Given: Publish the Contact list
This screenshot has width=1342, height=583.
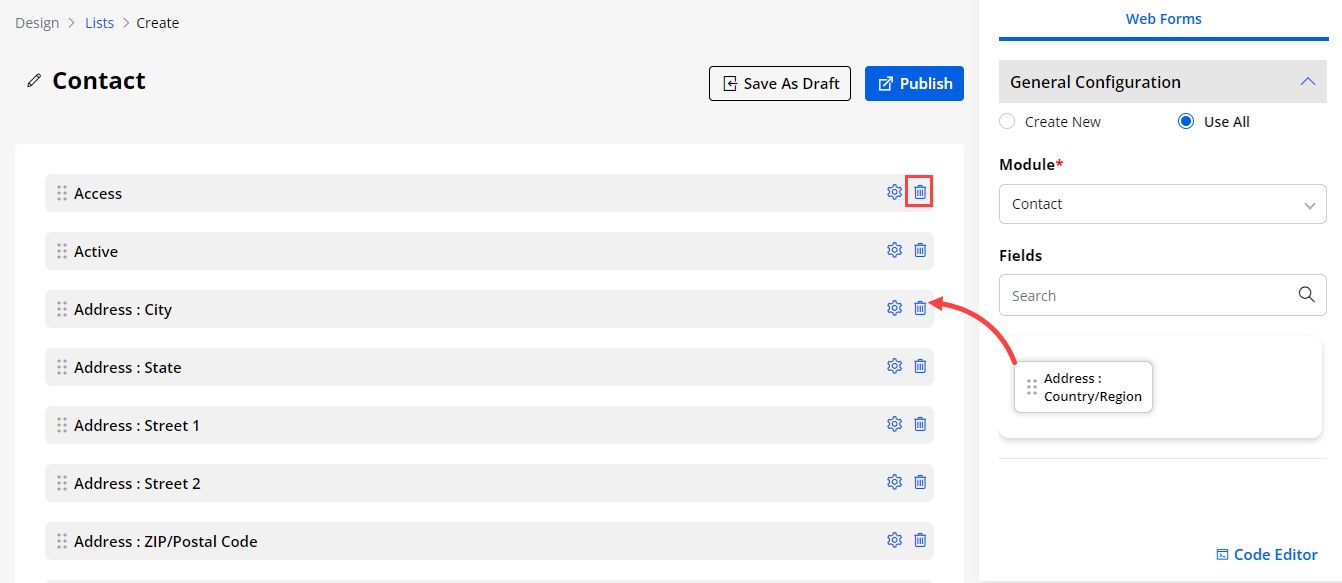Looking at the screenshot, I should click(x=914, y=84).
